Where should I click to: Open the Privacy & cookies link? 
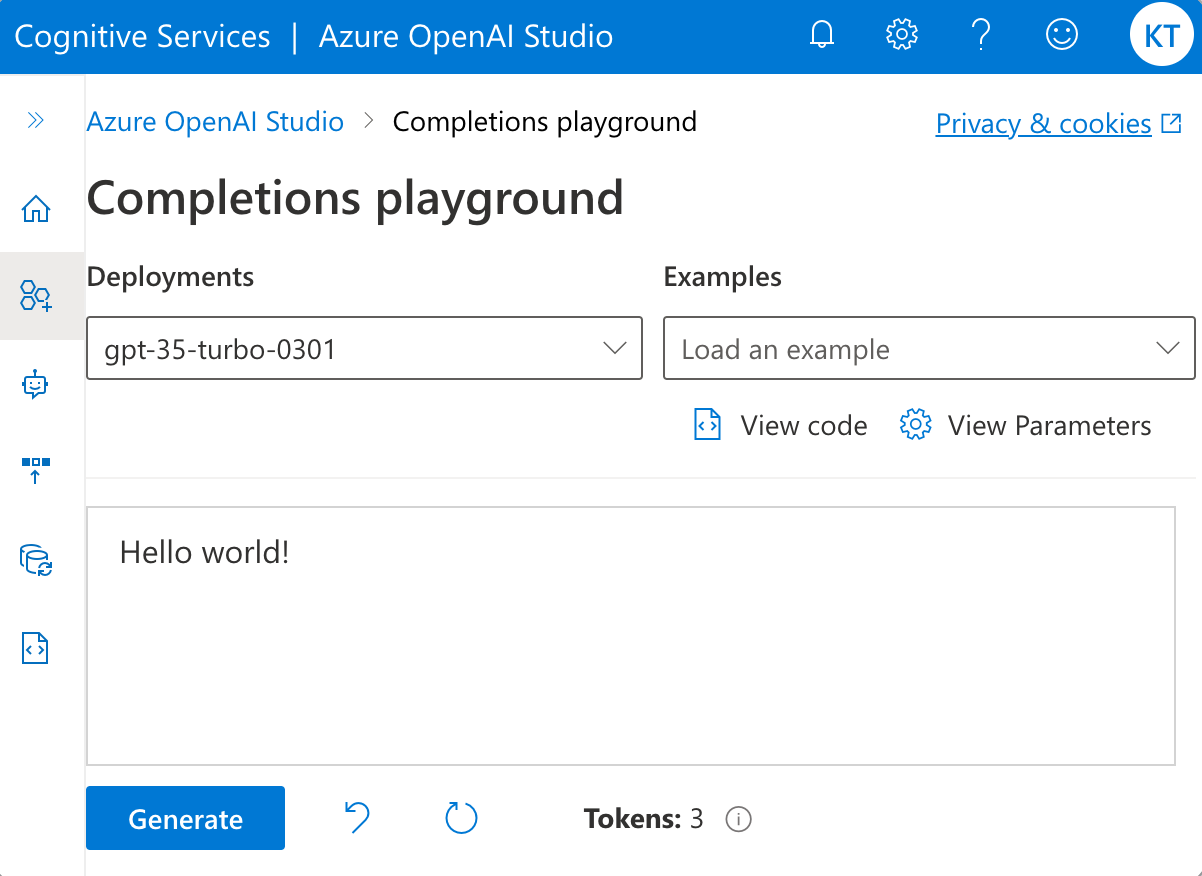[1043, 123]
